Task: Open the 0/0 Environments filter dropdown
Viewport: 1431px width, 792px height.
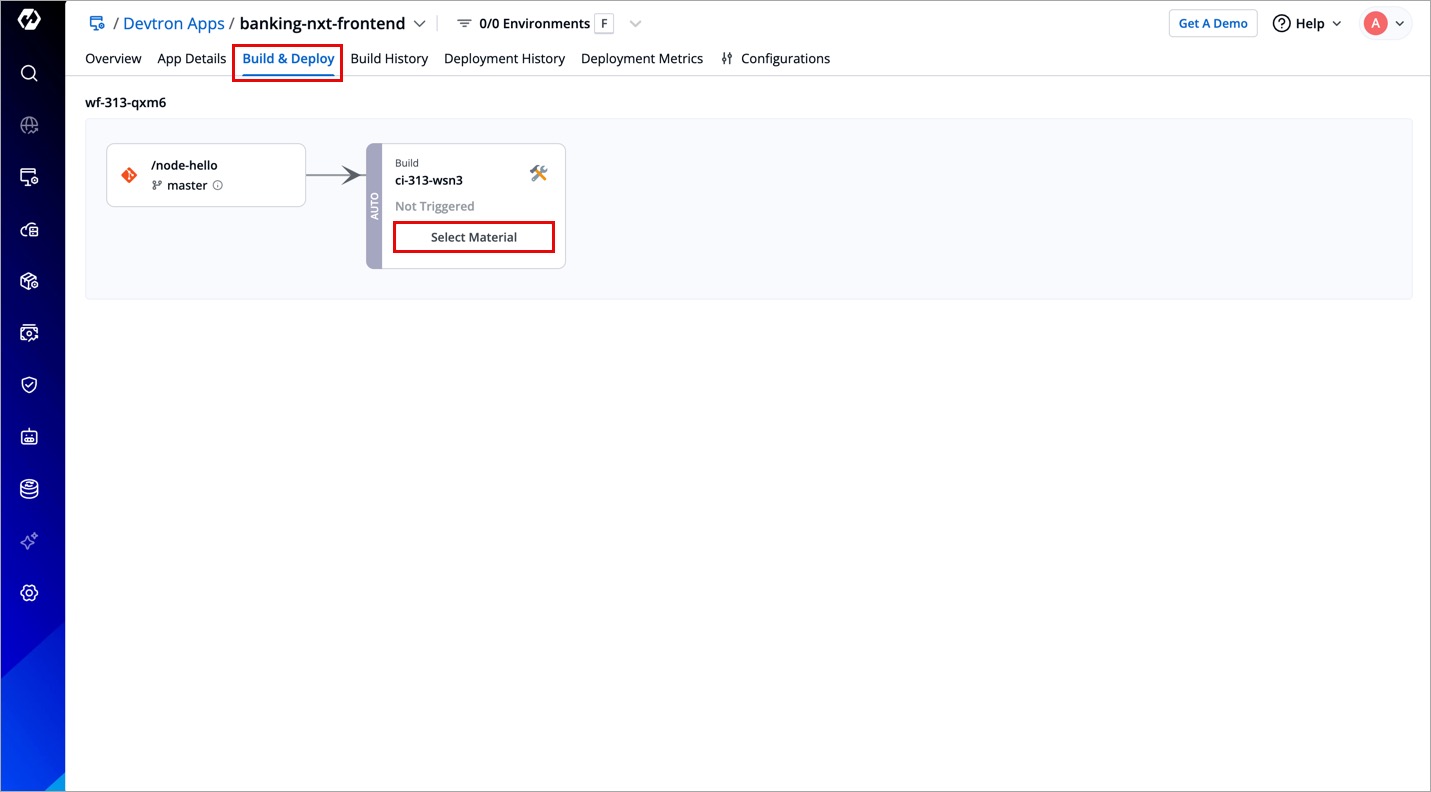Action: pos(635,24)
